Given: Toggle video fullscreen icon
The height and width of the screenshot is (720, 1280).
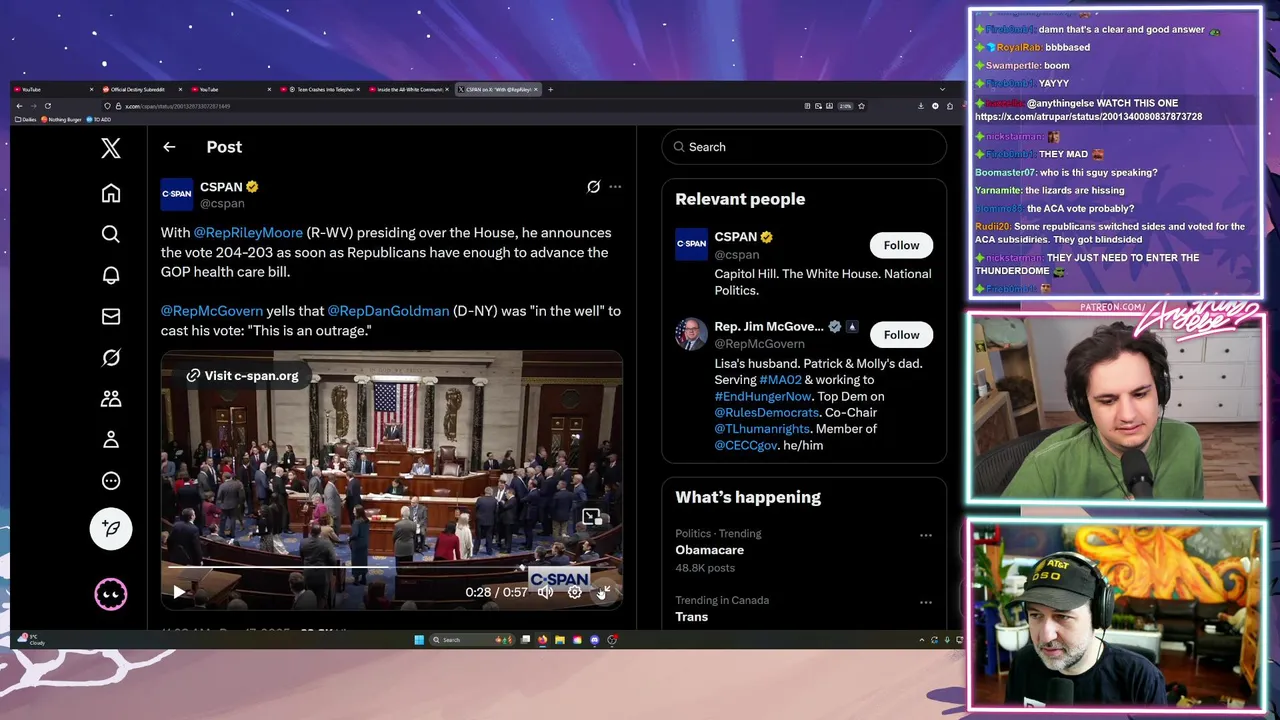Looking at the screenshot, I should pyautogui.click(x=603, y=592).
